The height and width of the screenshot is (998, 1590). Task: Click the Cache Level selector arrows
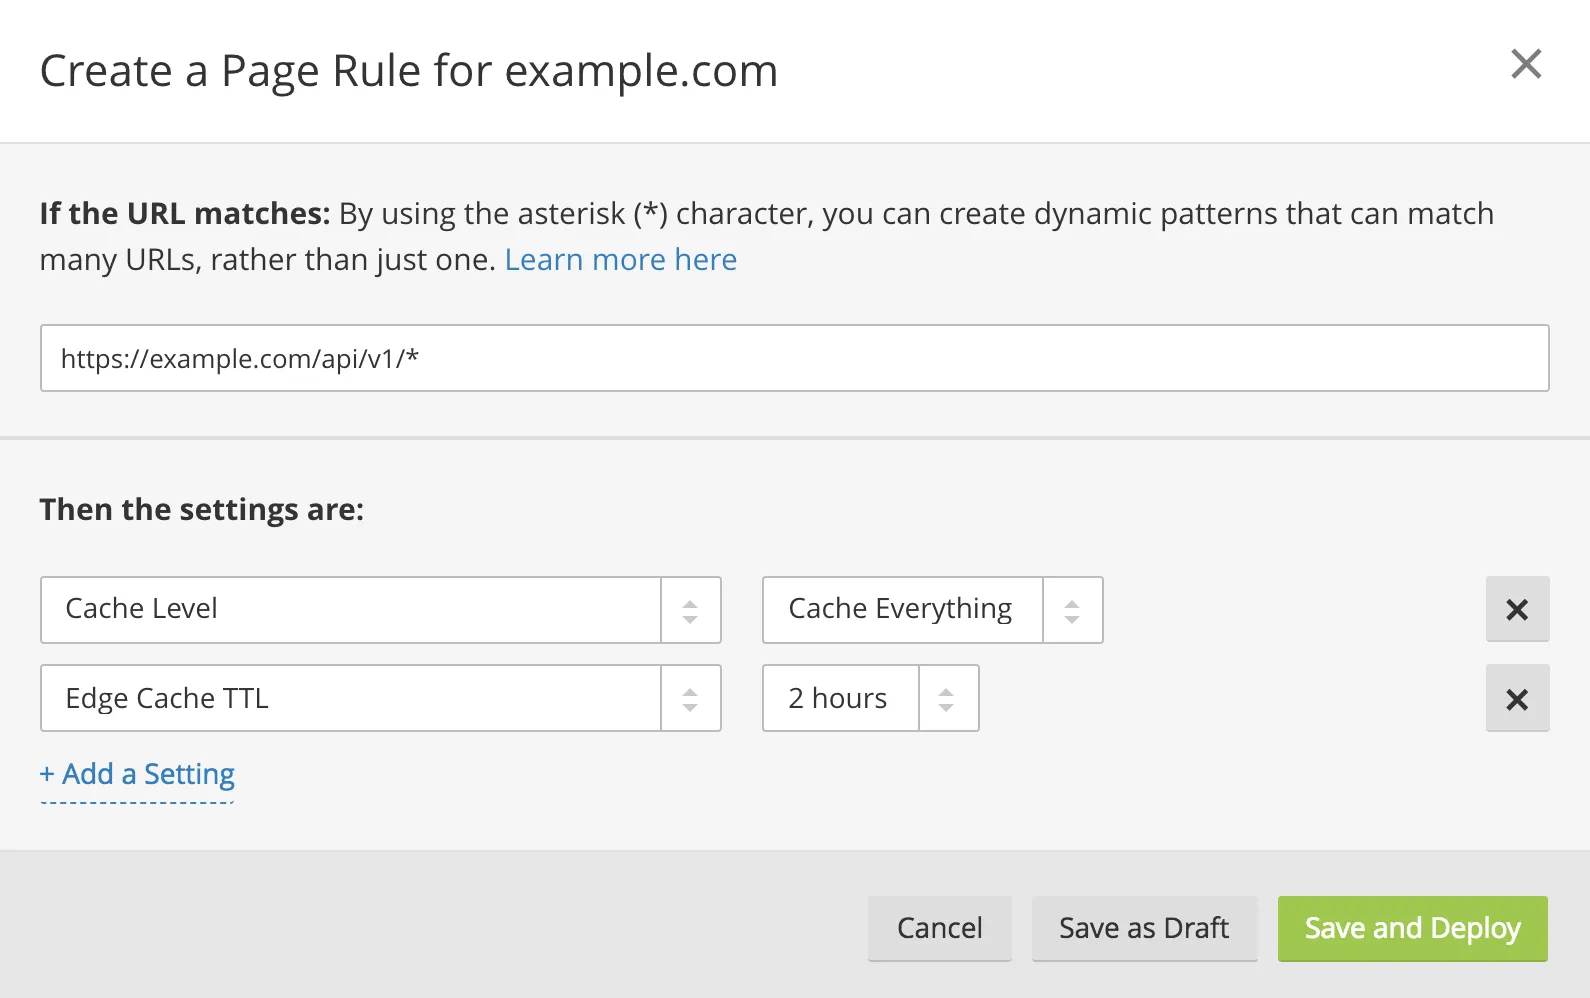690,610
